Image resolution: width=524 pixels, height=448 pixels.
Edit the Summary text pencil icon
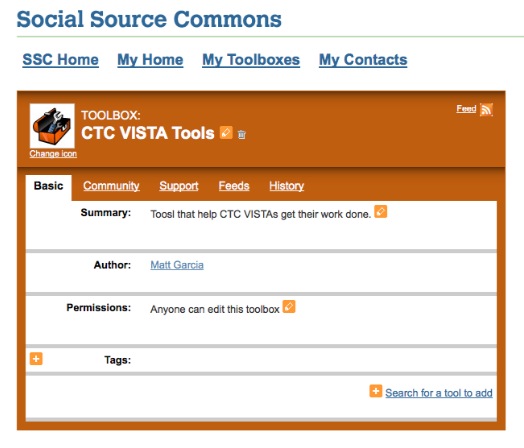[x=381, y=211]
